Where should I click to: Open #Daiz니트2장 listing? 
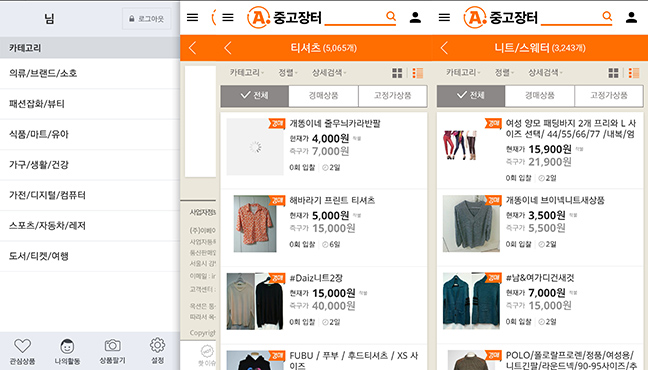(324, 305)
